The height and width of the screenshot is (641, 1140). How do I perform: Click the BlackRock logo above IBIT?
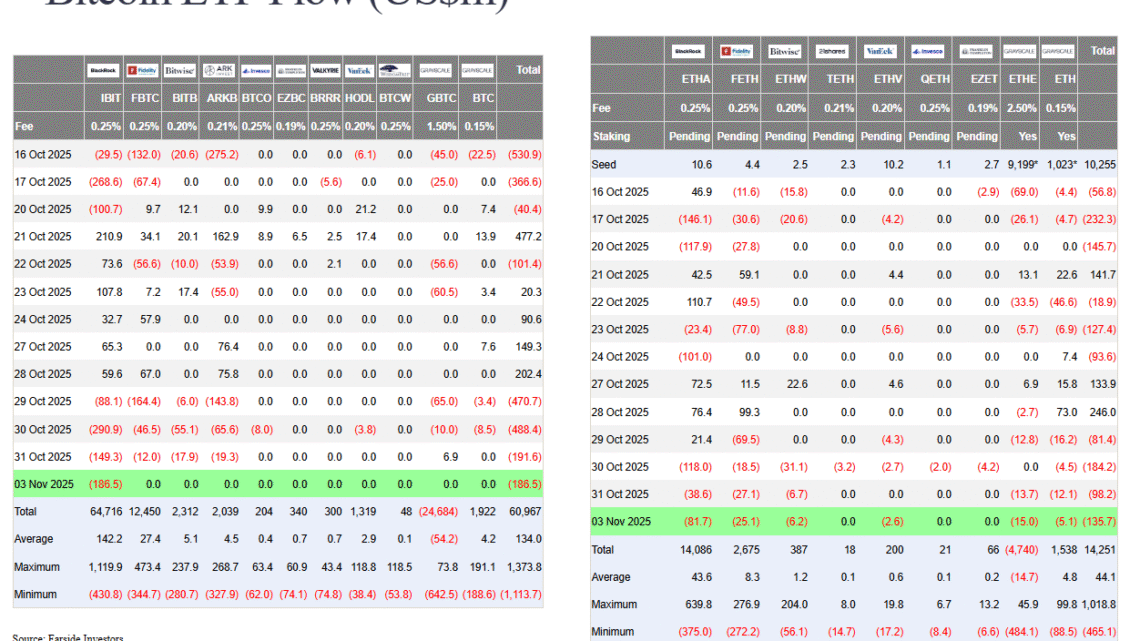pyautogui.click(x=104, y=70)
